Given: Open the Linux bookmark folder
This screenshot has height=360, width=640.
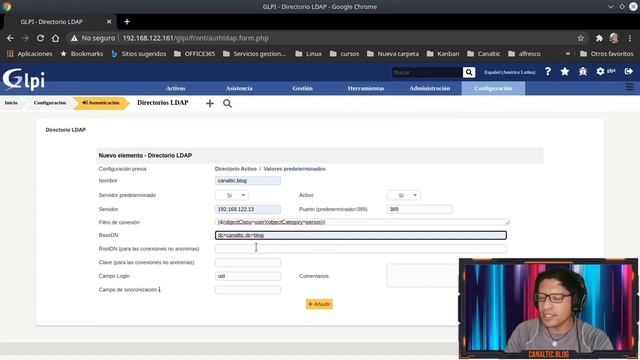Looking at the screenshot, I should pos(309,53).
